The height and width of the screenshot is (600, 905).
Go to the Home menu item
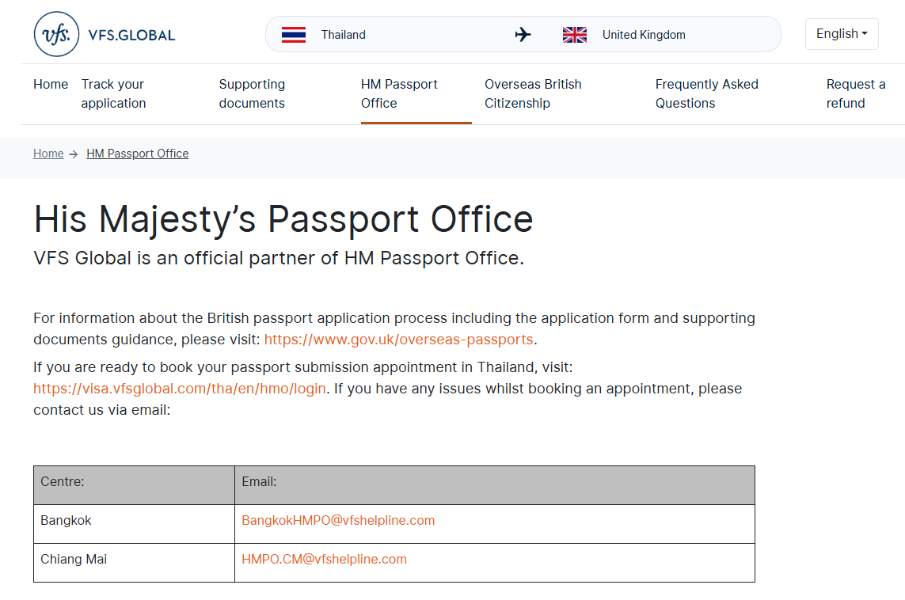pos(50,85)
